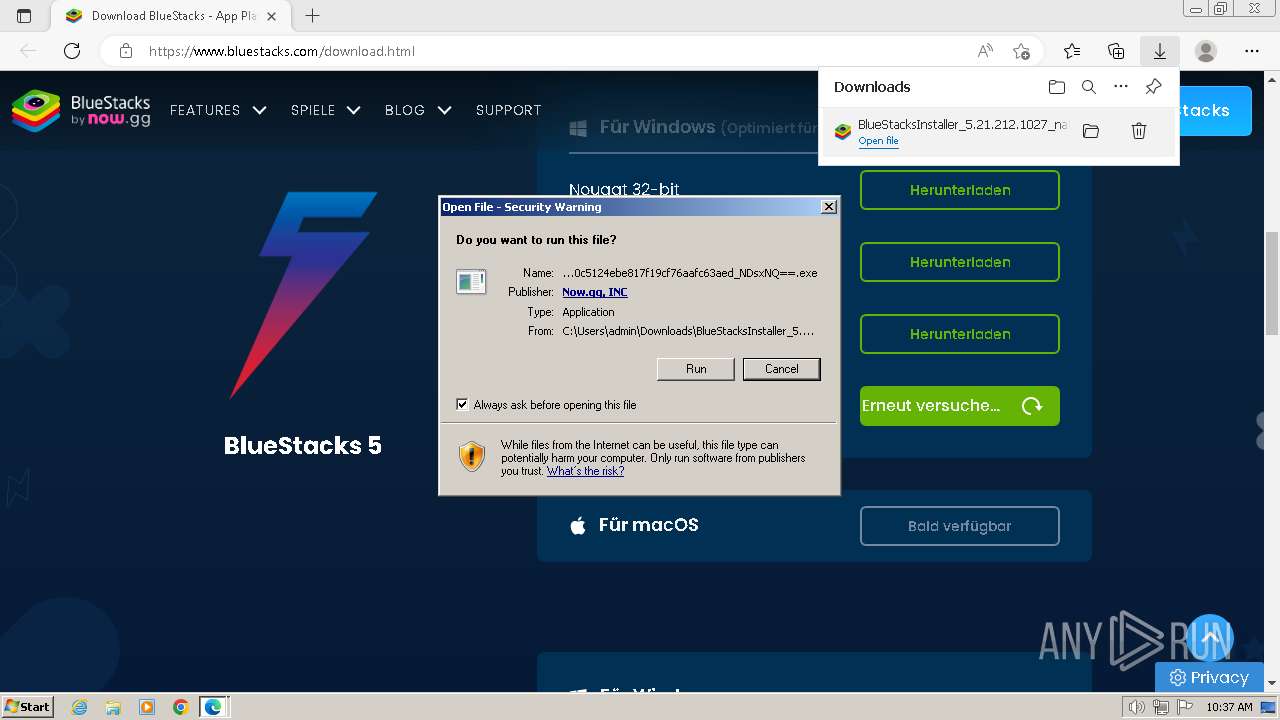Expand the SPIELE menu
Image resolution: width=1280 pixels, height=720 pixels.
pyautogui.click(x=325, y=110)
